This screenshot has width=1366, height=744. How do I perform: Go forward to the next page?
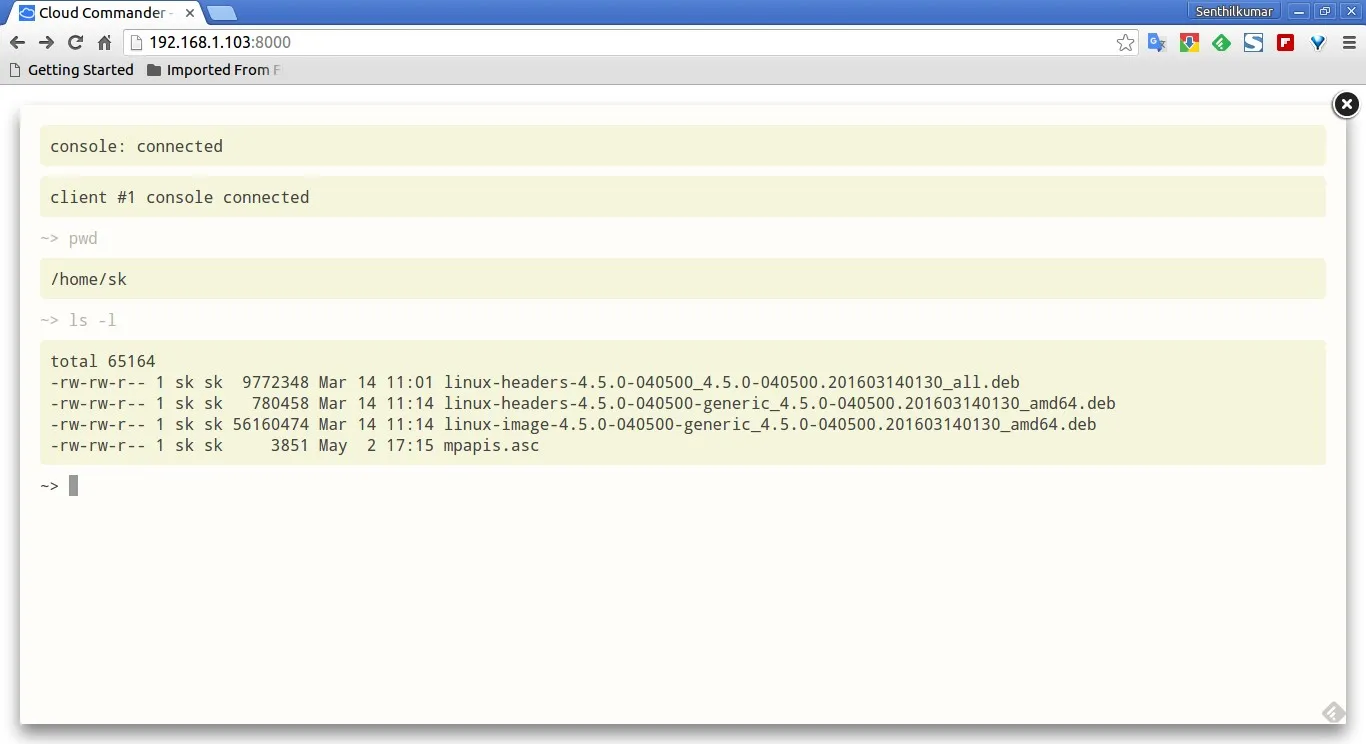[46, 43]
